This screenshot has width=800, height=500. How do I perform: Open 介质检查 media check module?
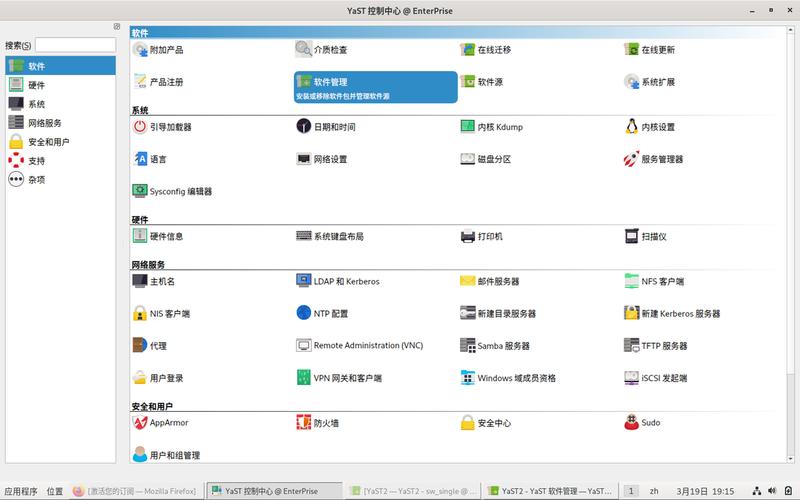click(321, 49)
